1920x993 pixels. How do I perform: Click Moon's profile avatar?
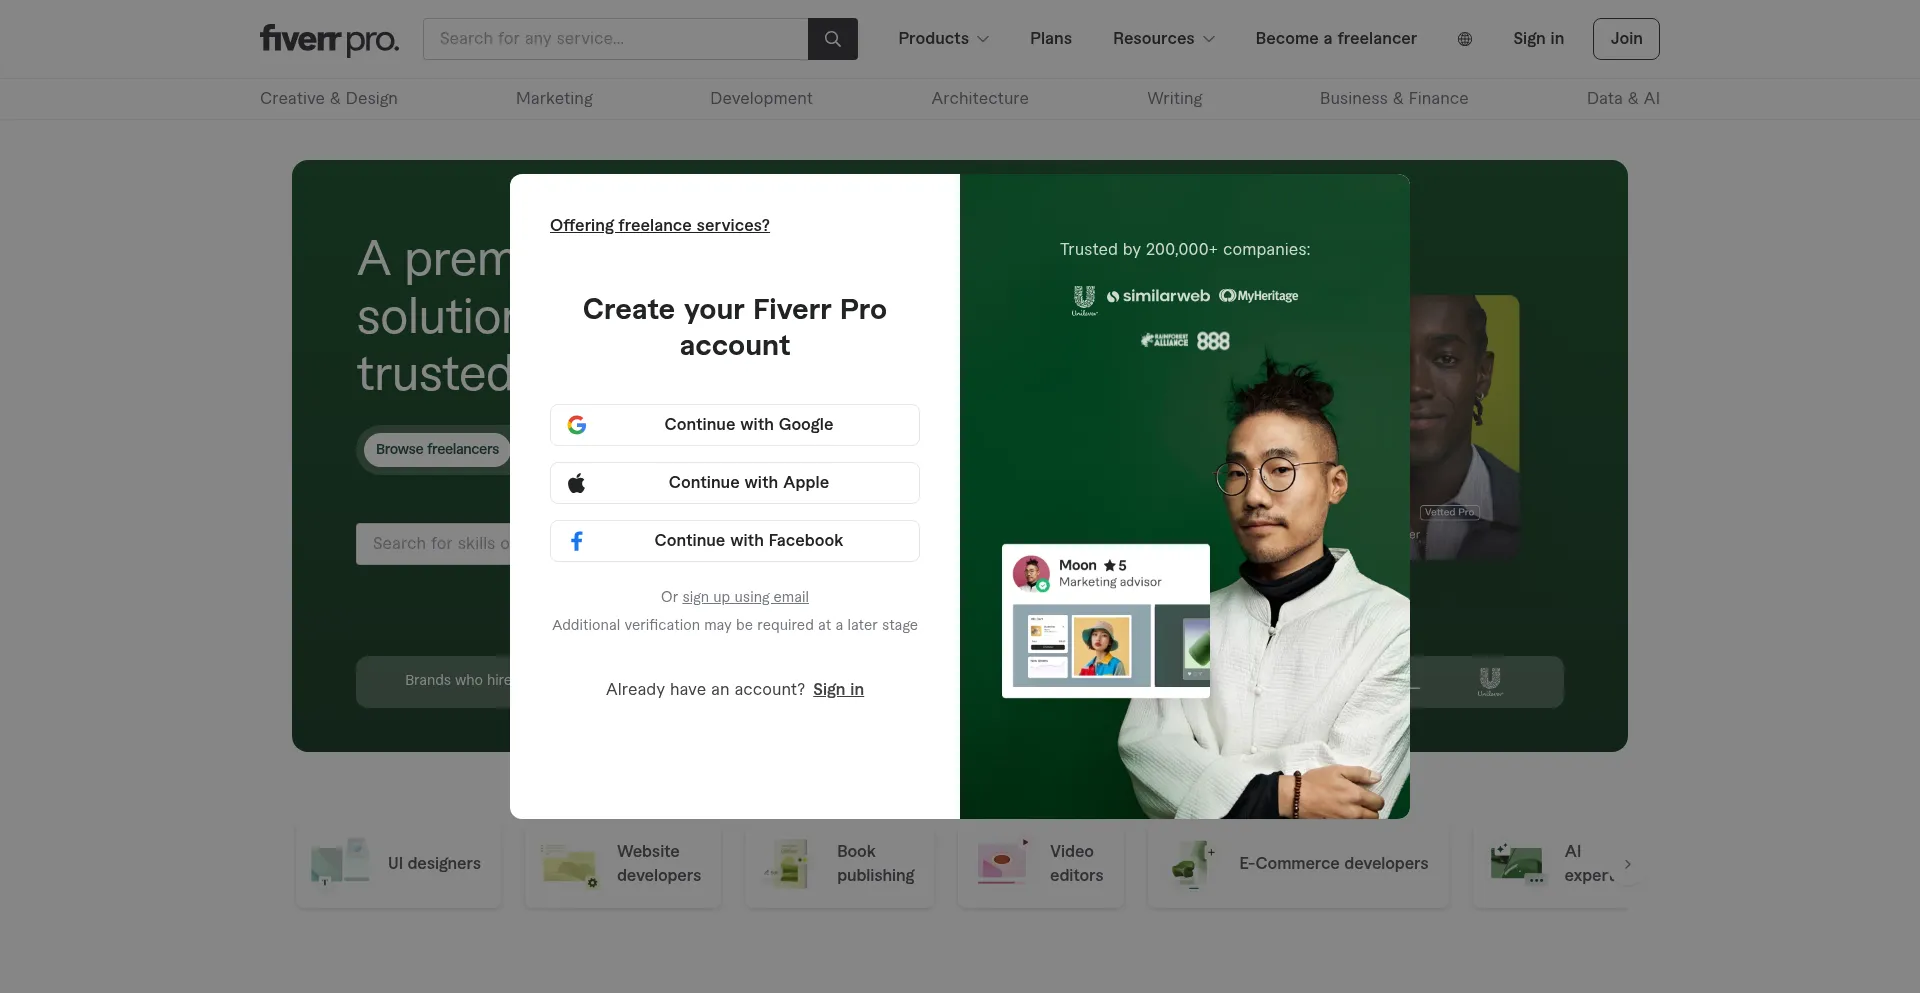click(1031, 574)
